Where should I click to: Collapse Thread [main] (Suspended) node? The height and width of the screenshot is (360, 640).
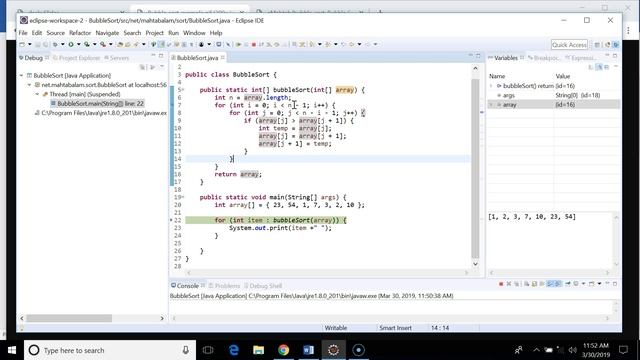point(37,94)
